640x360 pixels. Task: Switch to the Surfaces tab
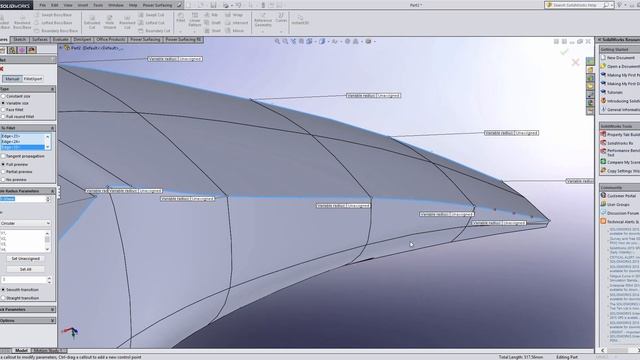[x=40, y=40]
